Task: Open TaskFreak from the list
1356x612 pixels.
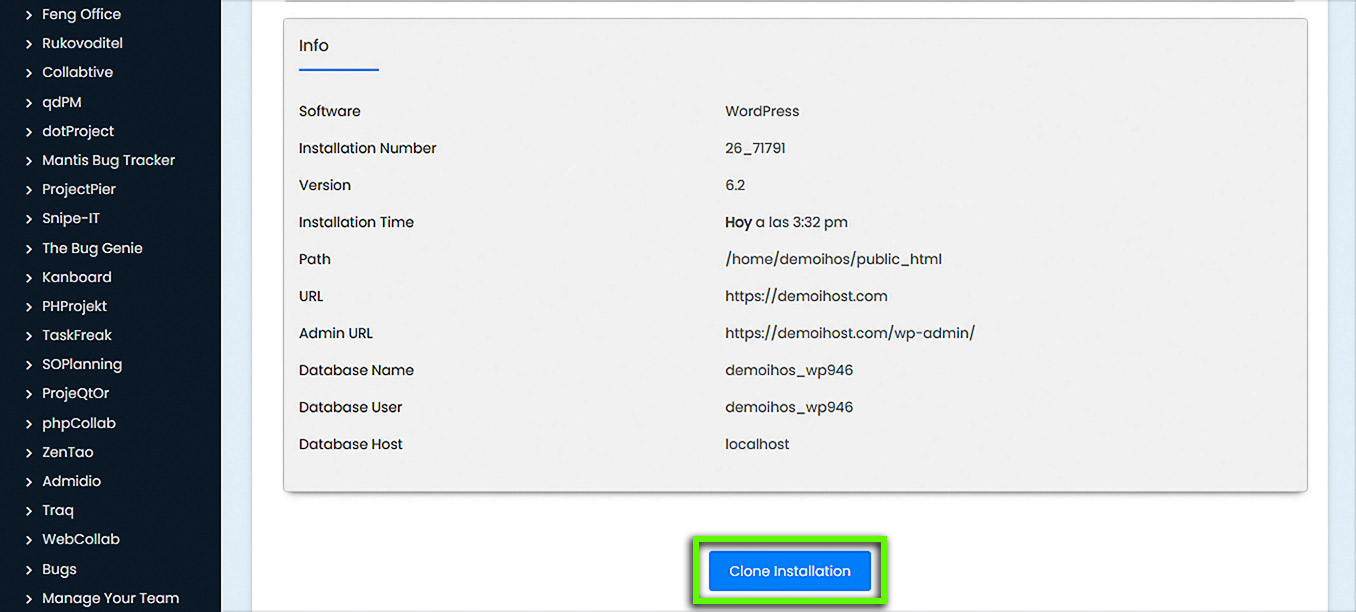Action: tap(77, 335)
